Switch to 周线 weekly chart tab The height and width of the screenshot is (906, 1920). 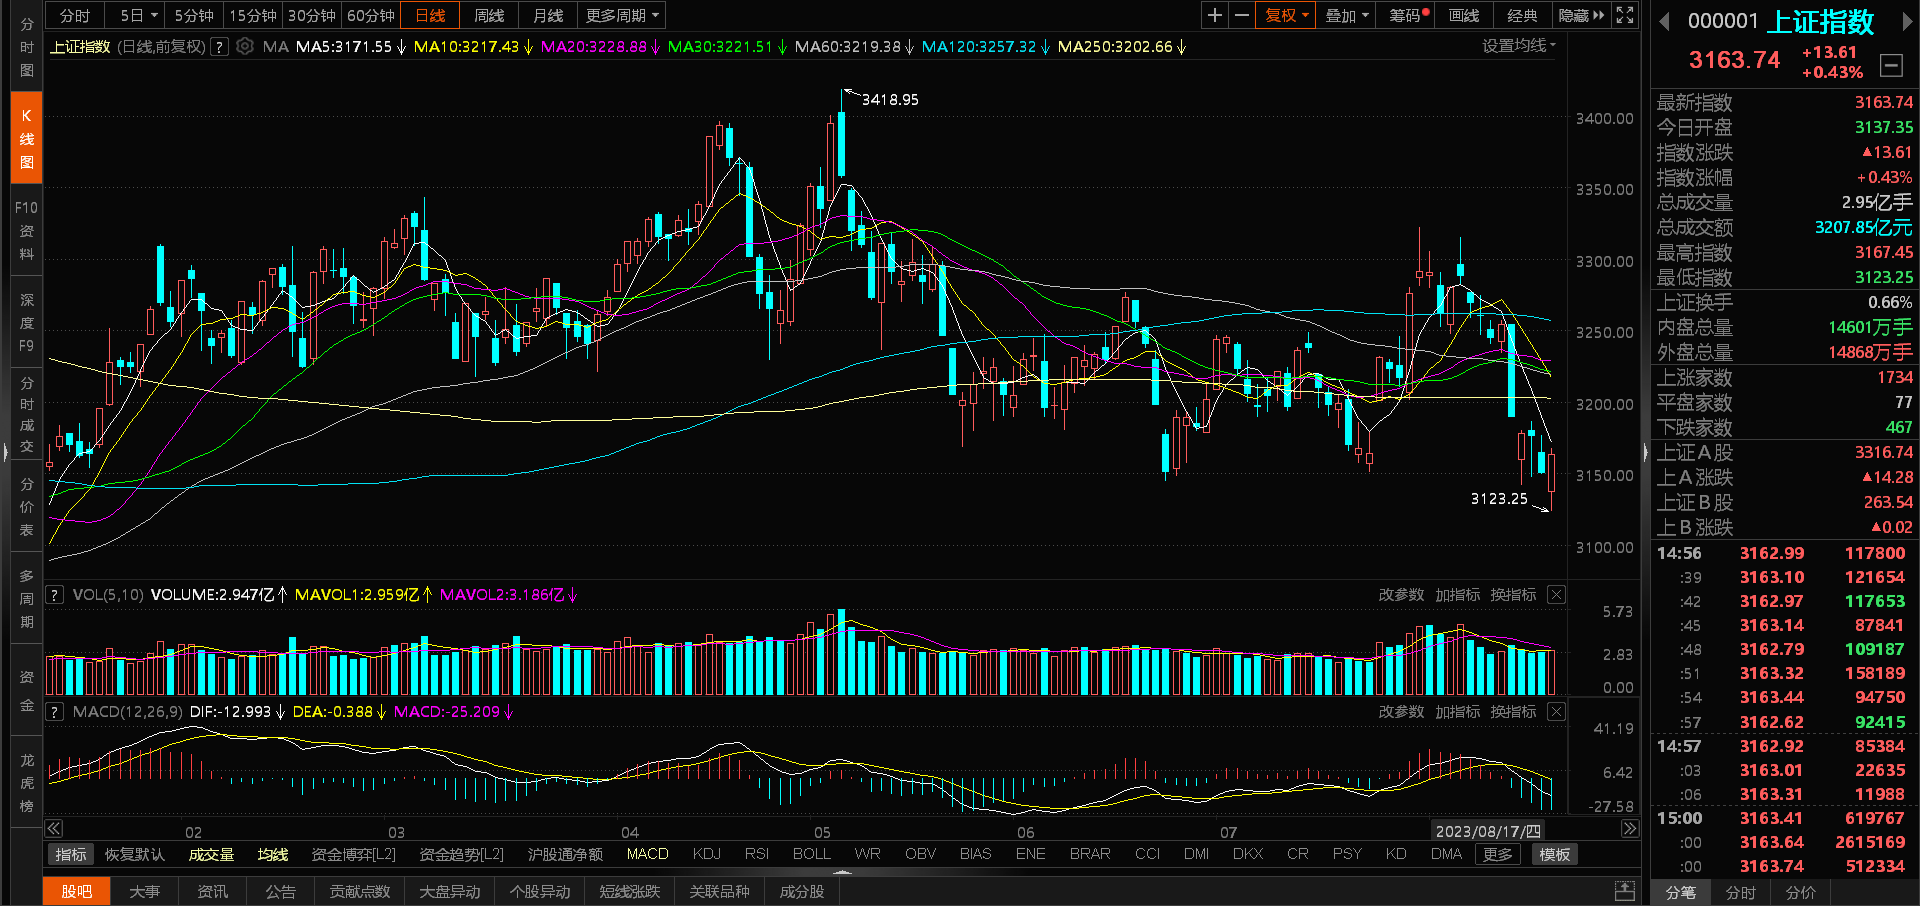[x=489, y=15]
